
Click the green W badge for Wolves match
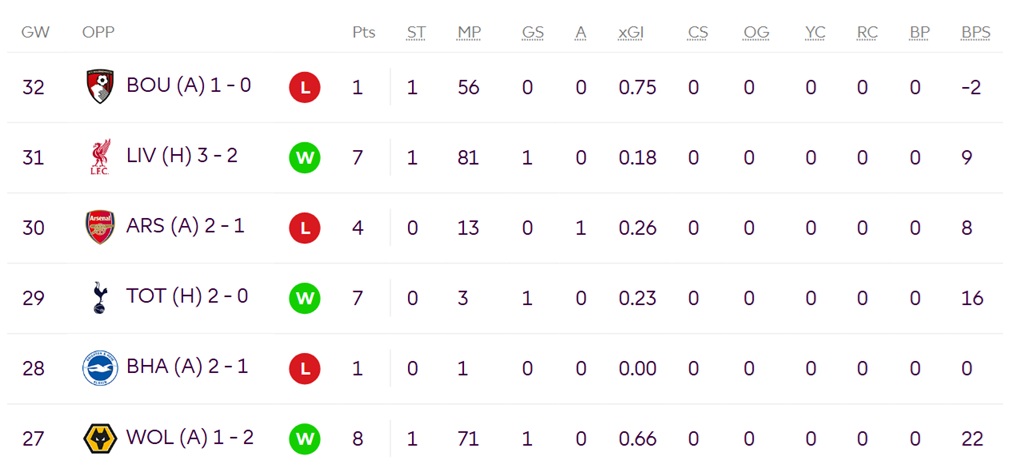coord(305,439)
